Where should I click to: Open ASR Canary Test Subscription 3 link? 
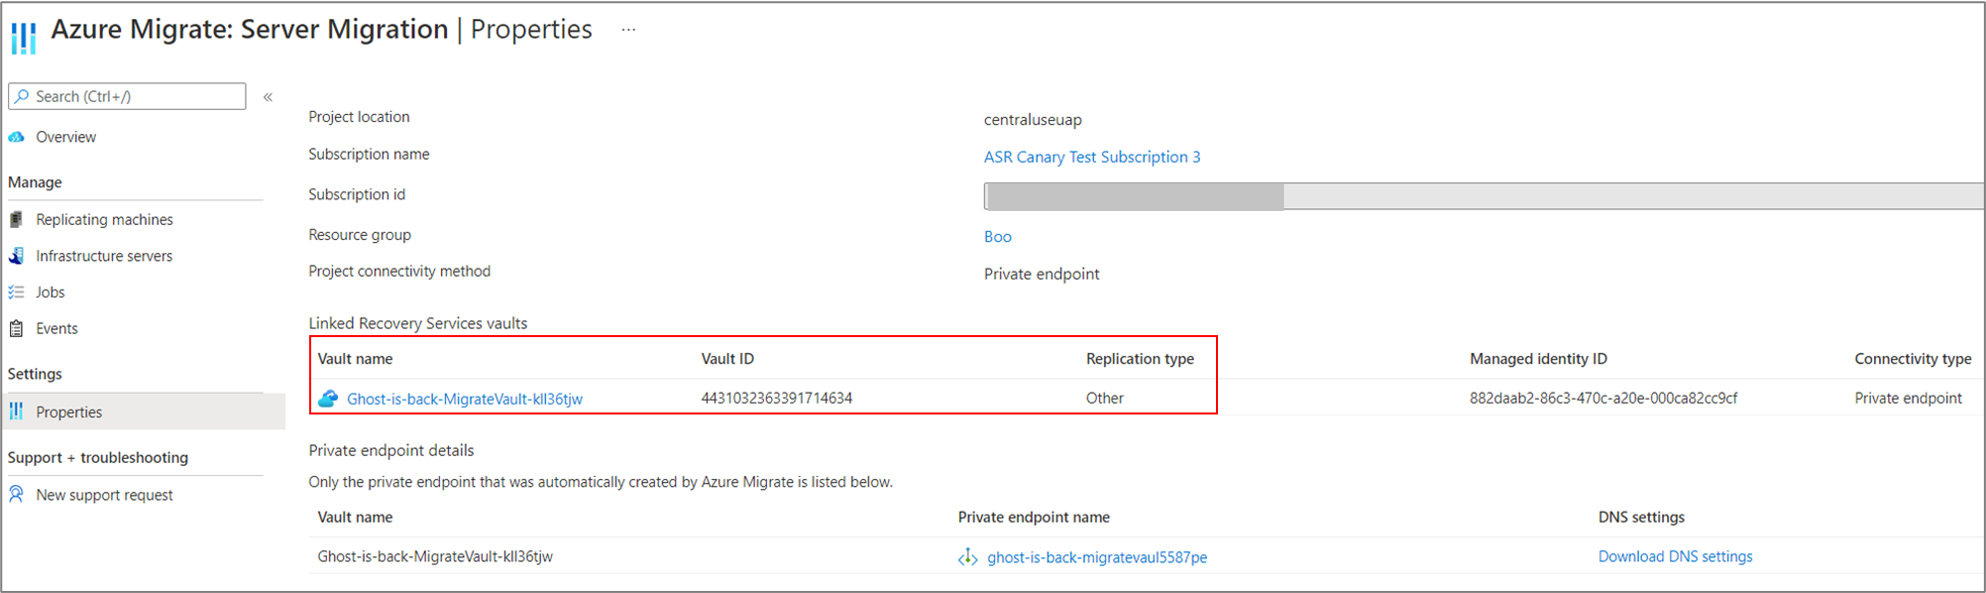click(1092, 157)
